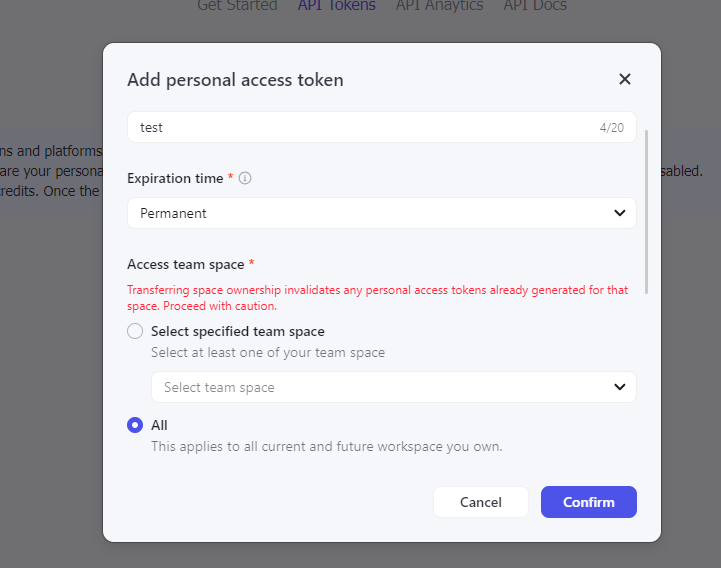
Task: Click the 'Select specified team space' option label
Action: point(238,331)
